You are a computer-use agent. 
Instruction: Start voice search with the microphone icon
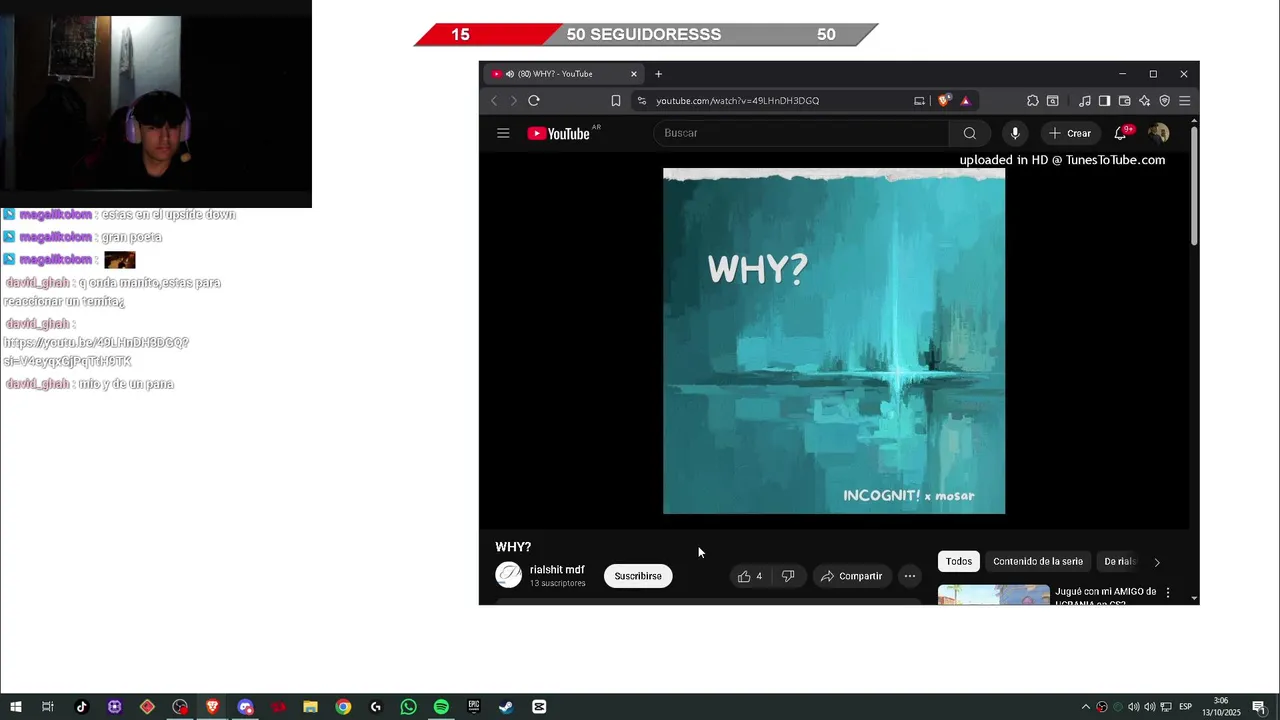1015,133
